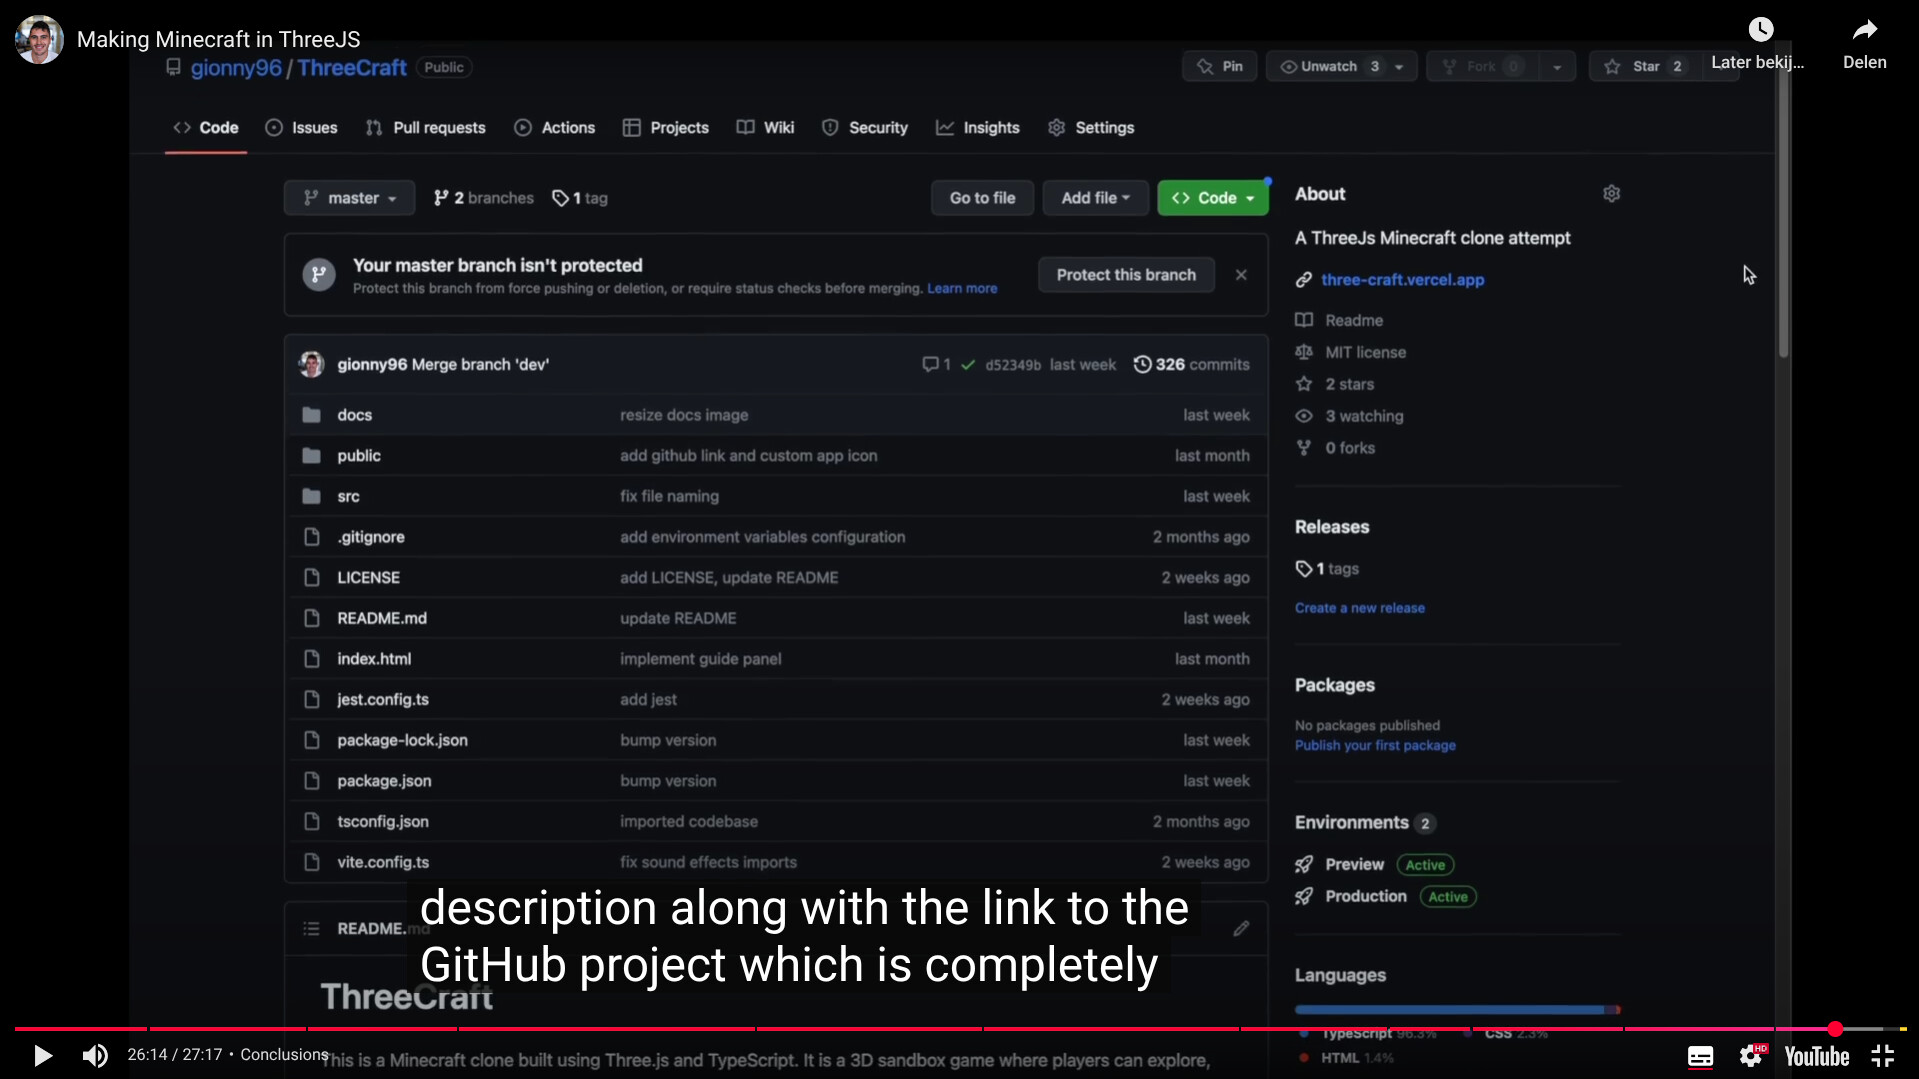Seek the video using the red progress bar
Screen dimensions: 1919x1079
tap(900, 1028)
